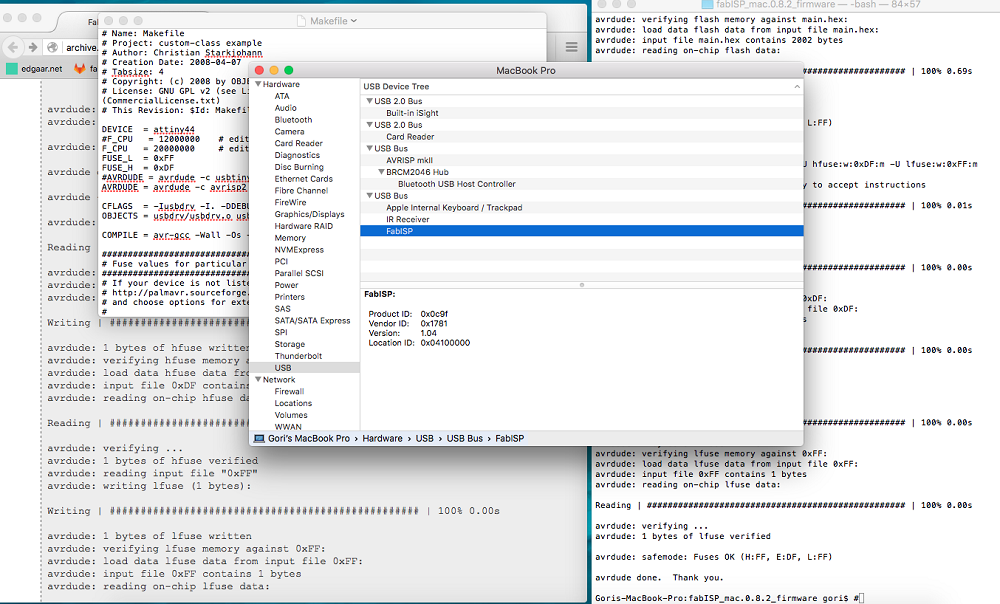Image resolution: width=1000 pixels, height=604 pixels.
Task: Select Parallel SCSI in Hardware list
Action: coord(299,273)
